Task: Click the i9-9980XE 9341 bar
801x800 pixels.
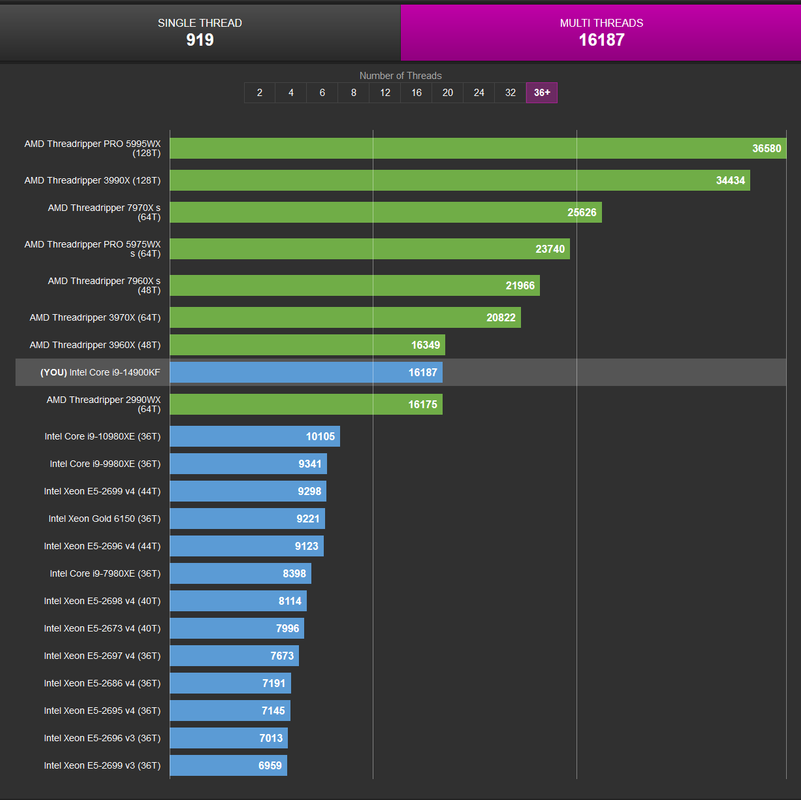Action: coord(248,464)
